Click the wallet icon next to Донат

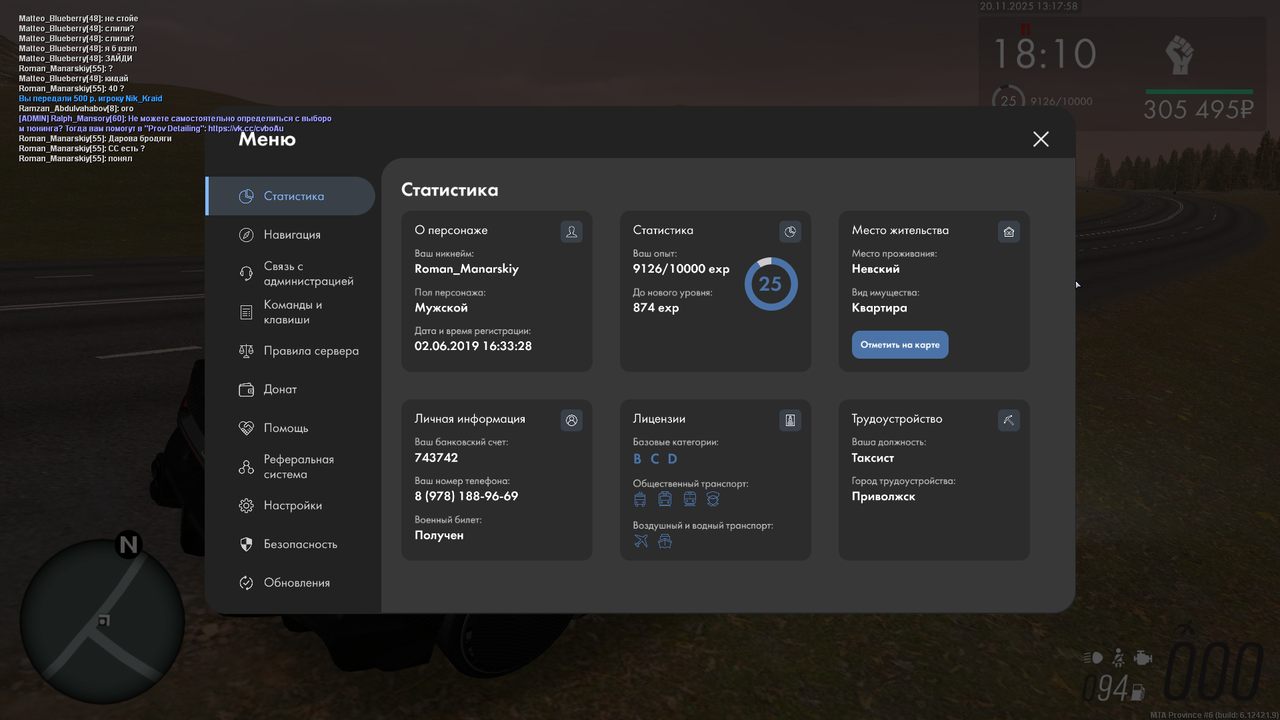point(246,390)
